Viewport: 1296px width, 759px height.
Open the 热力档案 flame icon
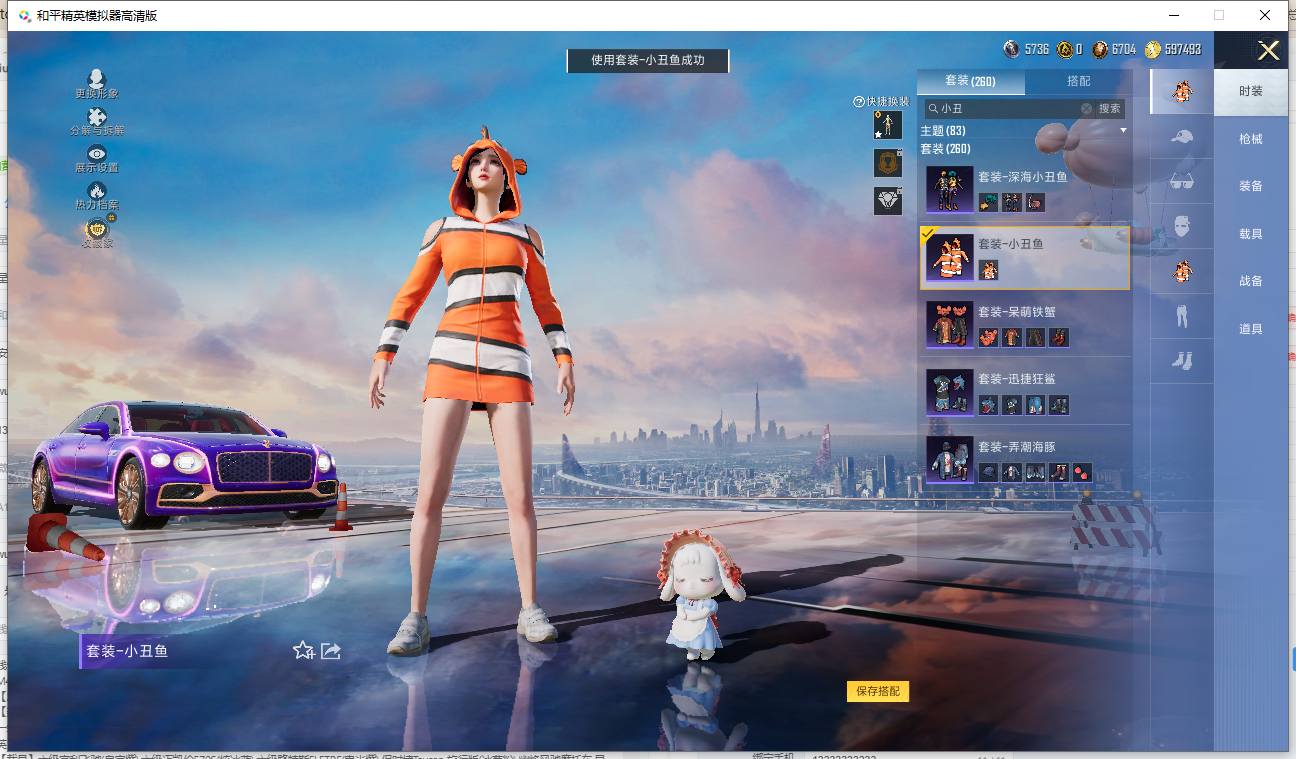coord(97,190)
